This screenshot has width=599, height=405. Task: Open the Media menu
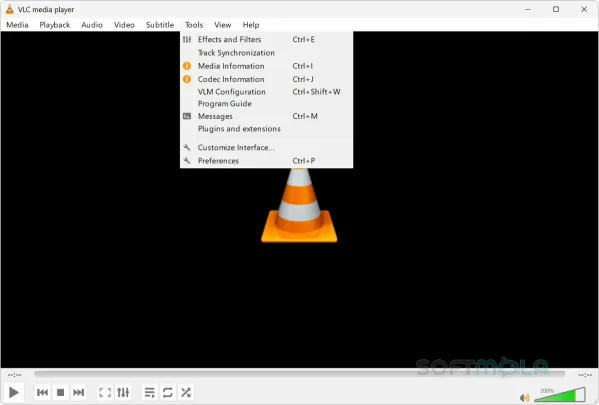[x=17, y=25]
